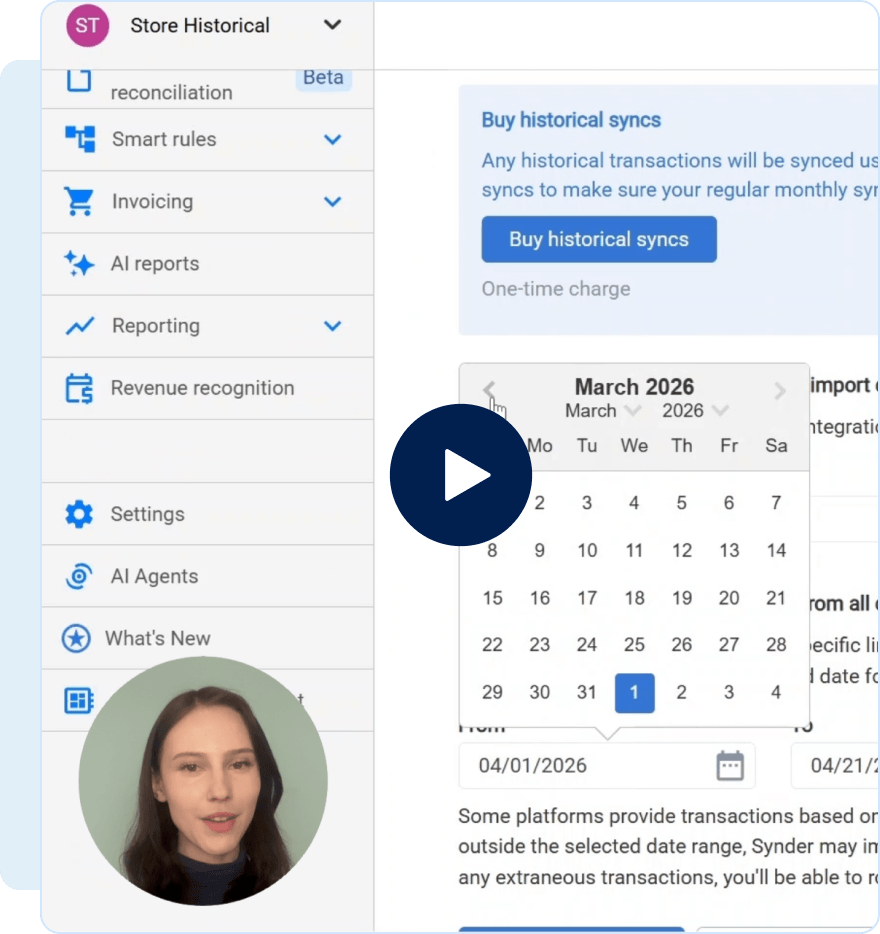Click the Invoicing cart icon
880x934 pixels.
tap(79, 201)
